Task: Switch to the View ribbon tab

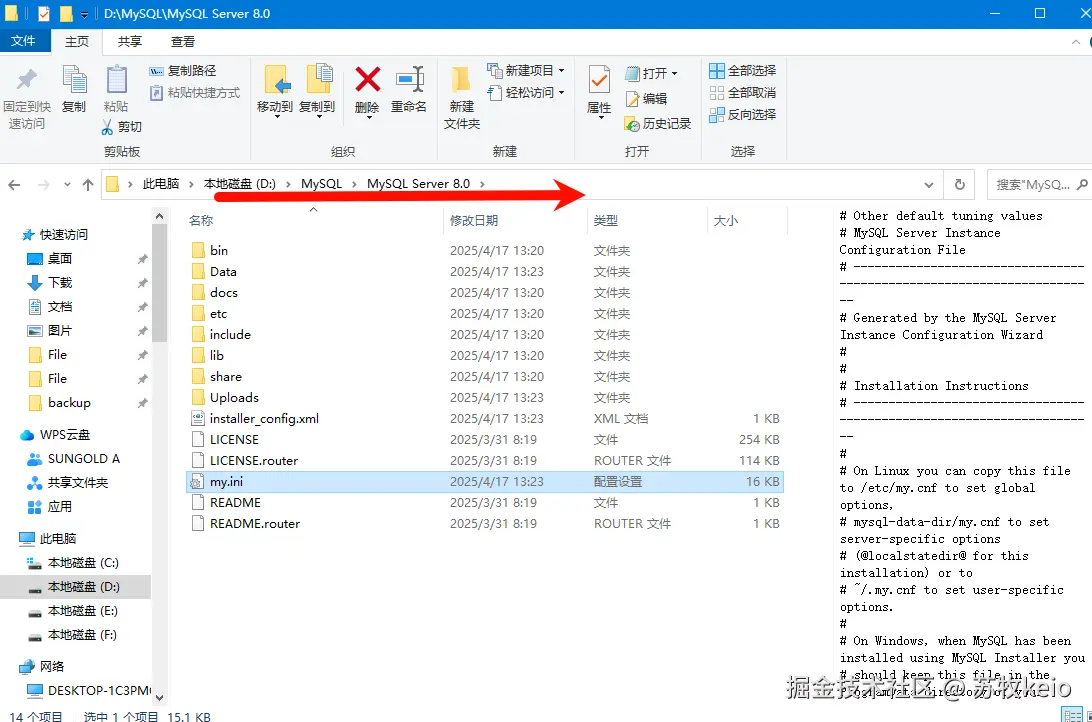Action: point(182,42)
